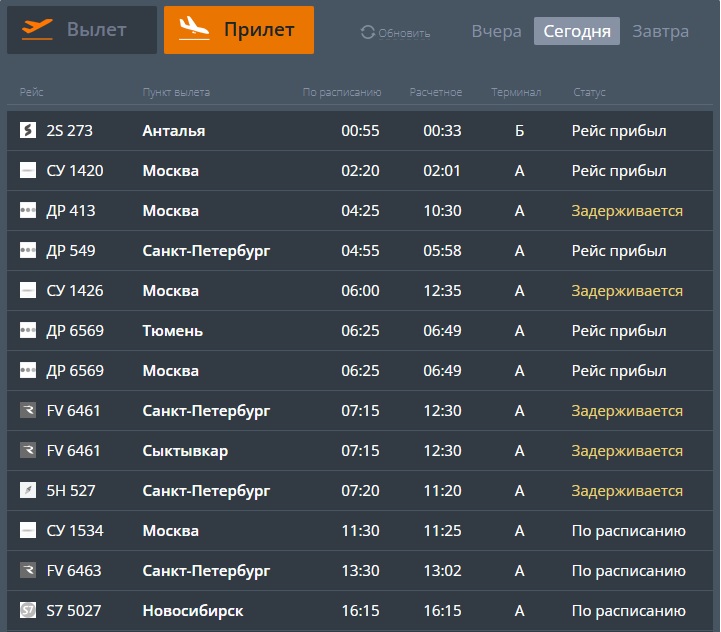This screenshot has height=632, width=721.
Task: Click Рейс прибыл status of 2S 273
Action: (619, 131)
